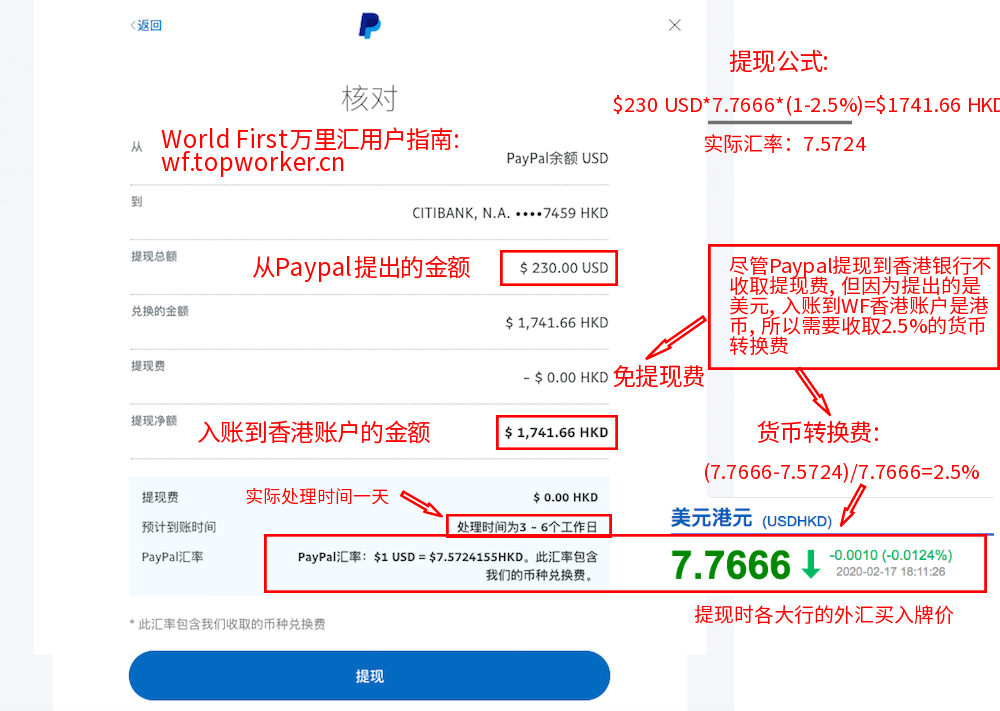Click the (USDHKD) symbol link
This screenshot has height=711, width=1000.
797,522
